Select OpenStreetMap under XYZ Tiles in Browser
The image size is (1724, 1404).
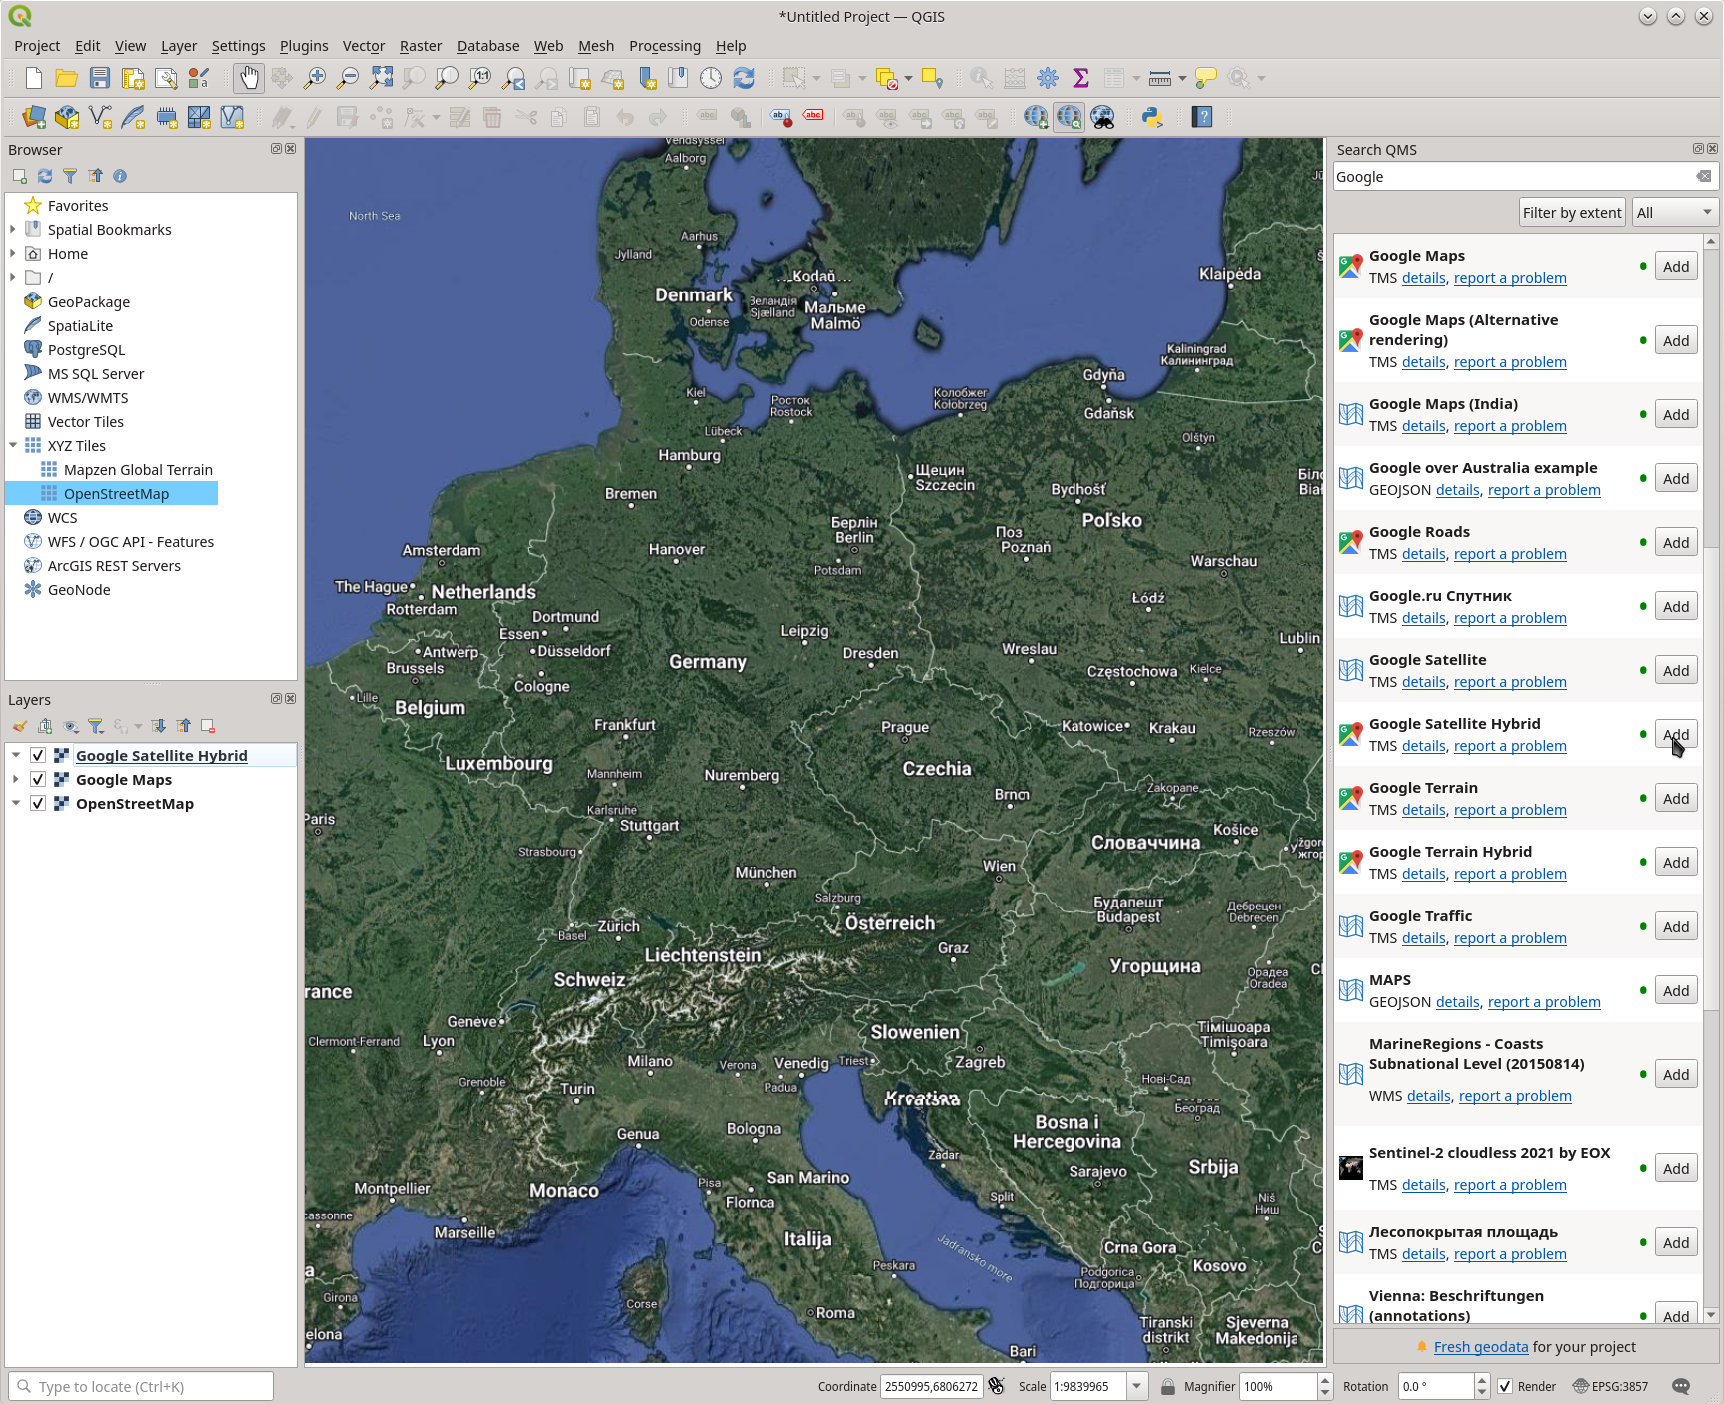[x=116, y=493]
